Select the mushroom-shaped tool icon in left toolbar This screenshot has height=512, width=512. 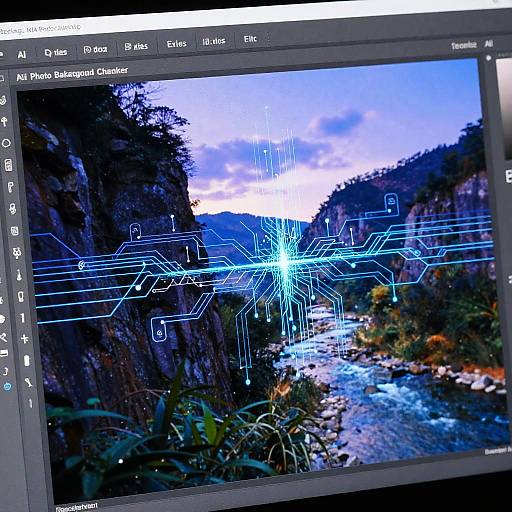(5, 121)
